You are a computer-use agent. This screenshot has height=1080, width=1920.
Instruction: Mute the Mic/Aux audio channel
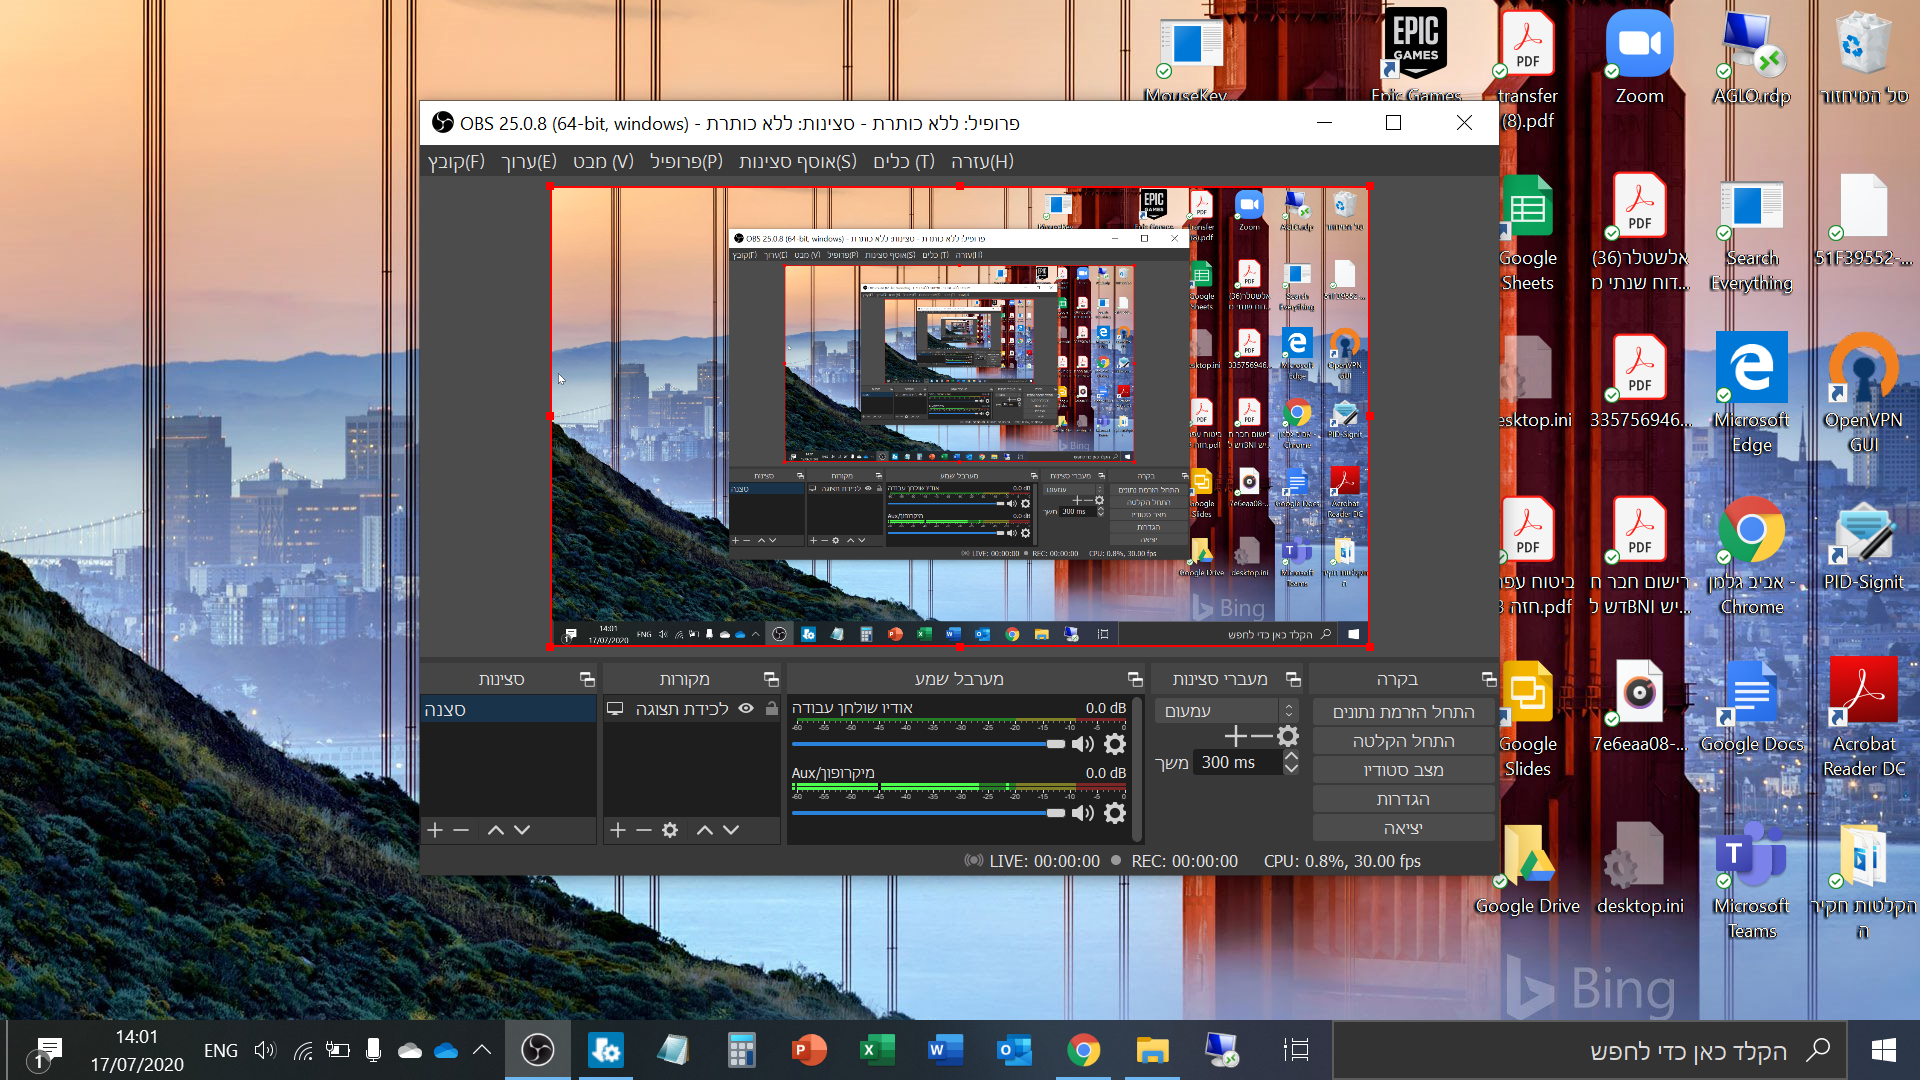pos(1083,813)
